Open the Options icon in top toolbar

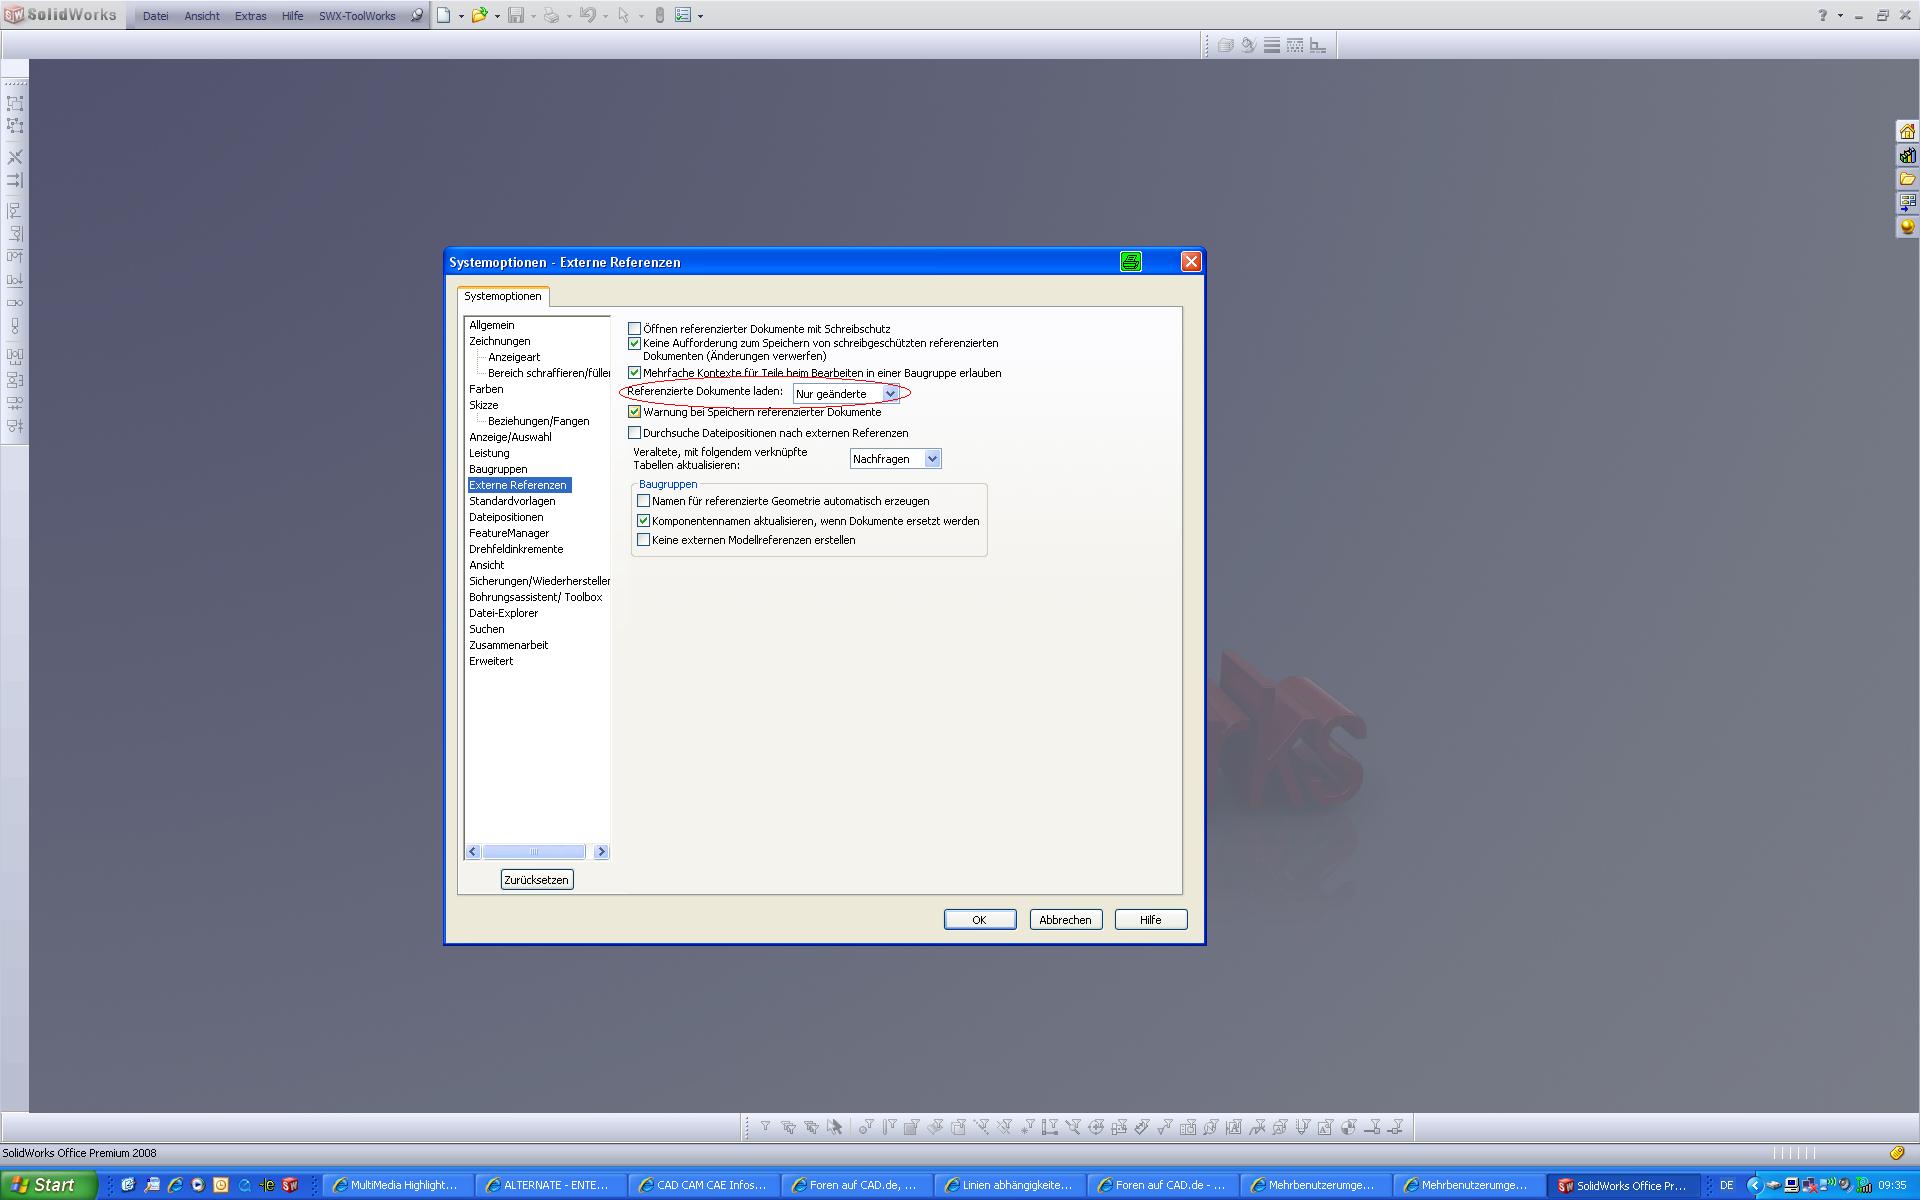point(683,15)
